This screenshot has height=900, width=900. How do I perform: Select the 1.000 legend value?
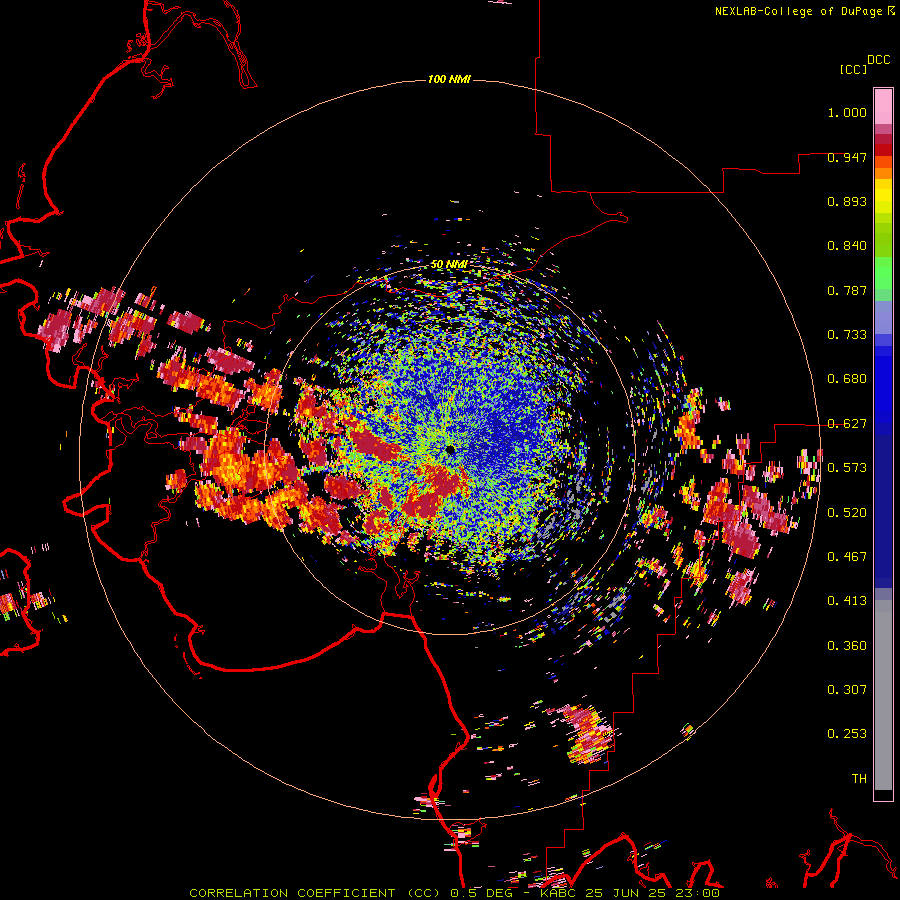847,112
